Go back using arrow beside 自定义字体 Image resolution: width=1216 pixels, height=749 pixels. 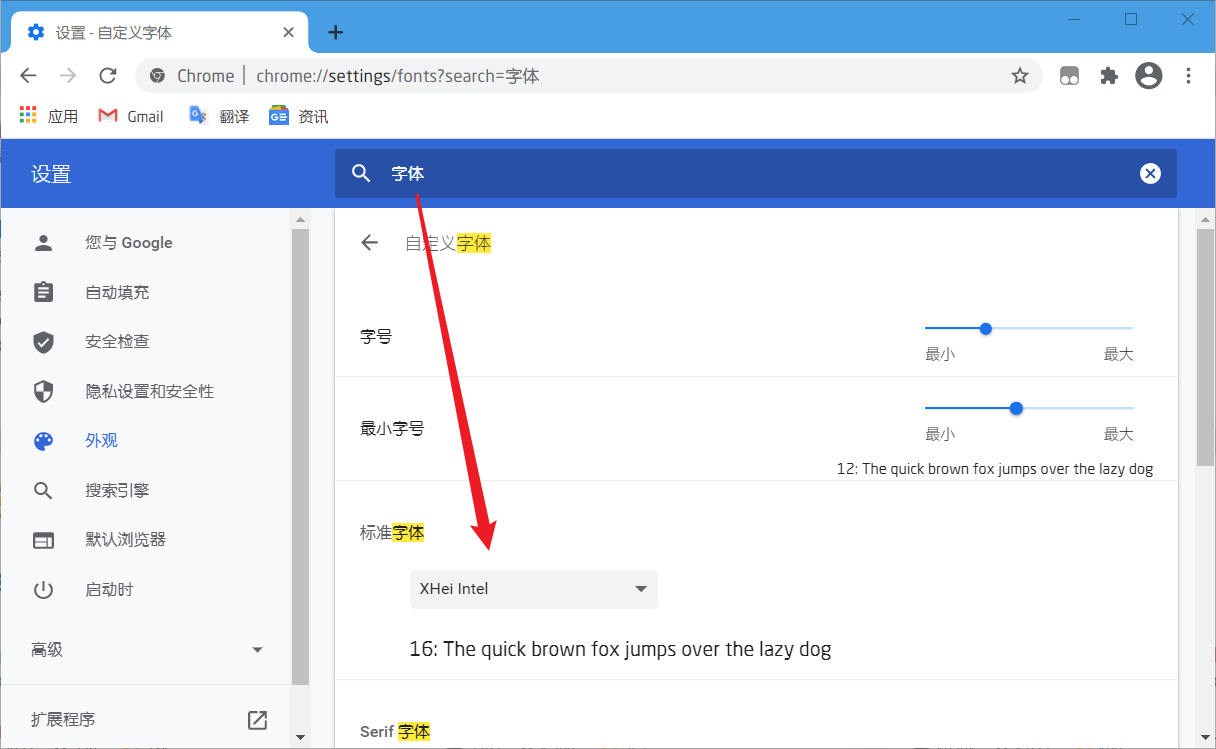[x=370, y=243]
